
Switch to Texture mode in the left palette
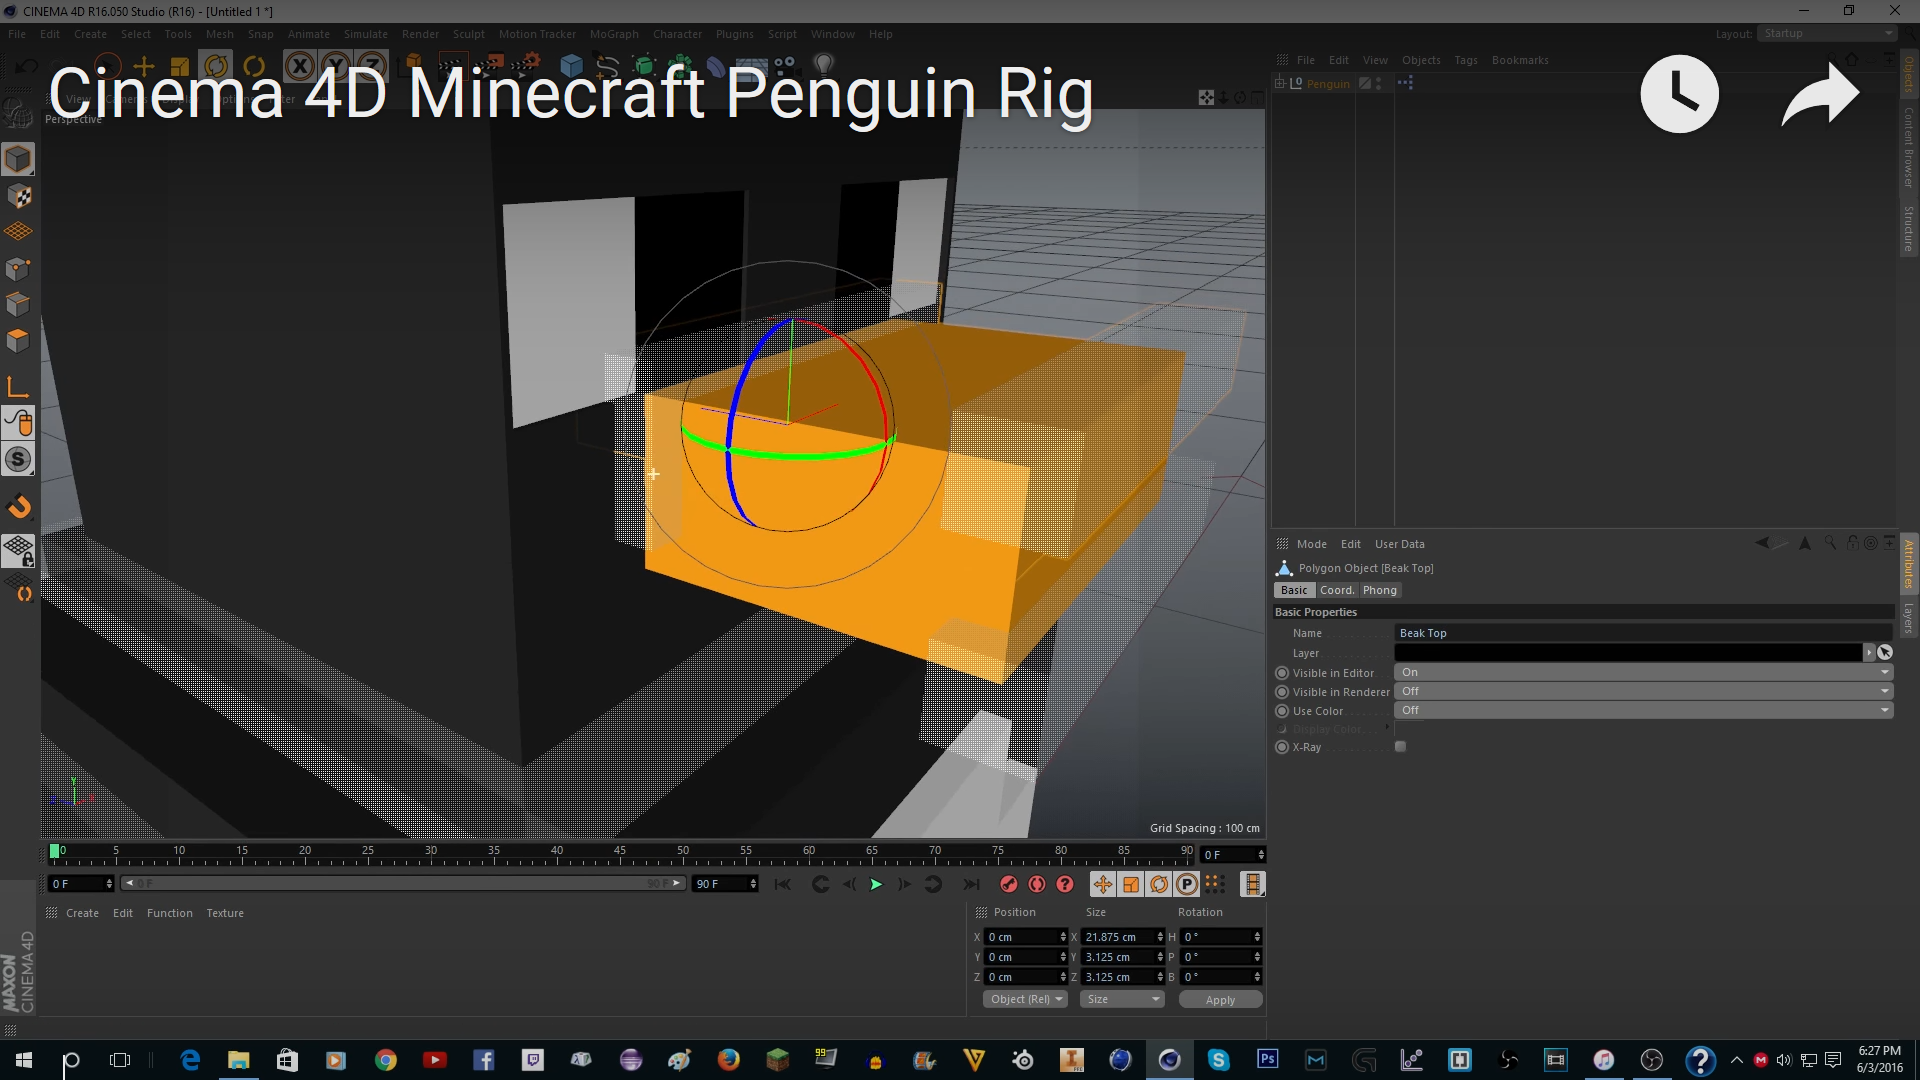[x=18, y=196]
